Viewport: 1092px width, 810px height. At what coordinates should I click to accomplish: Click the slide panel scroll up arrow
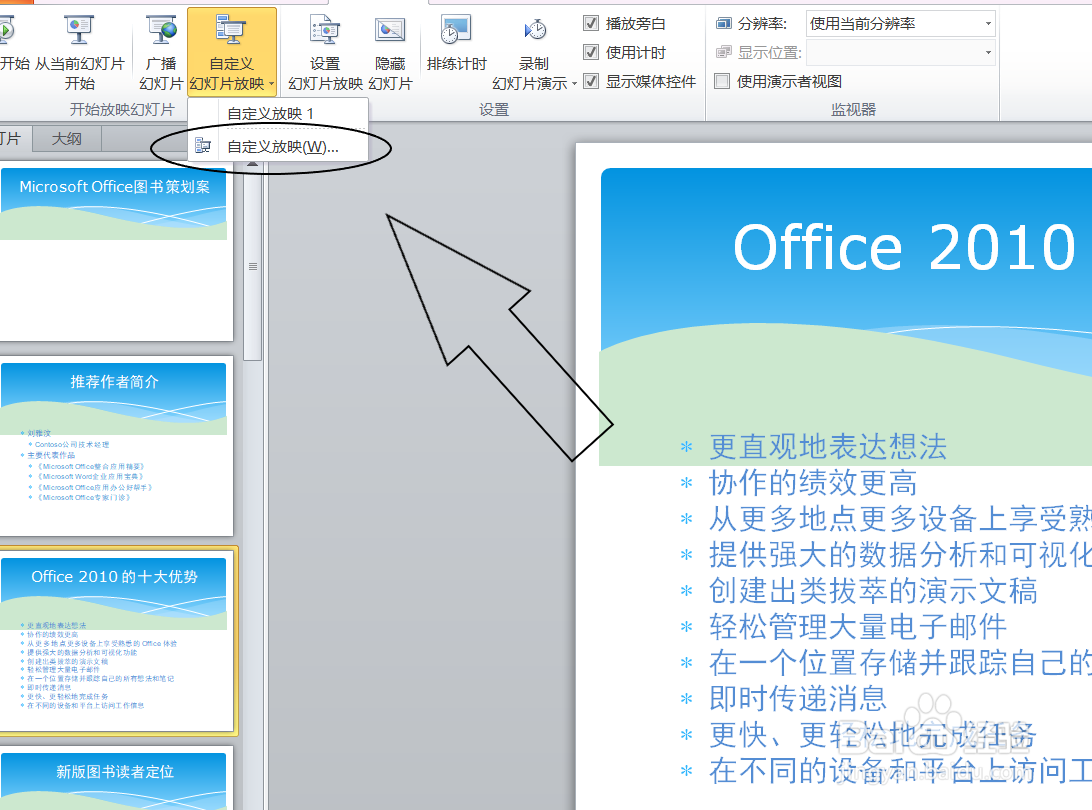[253, 164]
